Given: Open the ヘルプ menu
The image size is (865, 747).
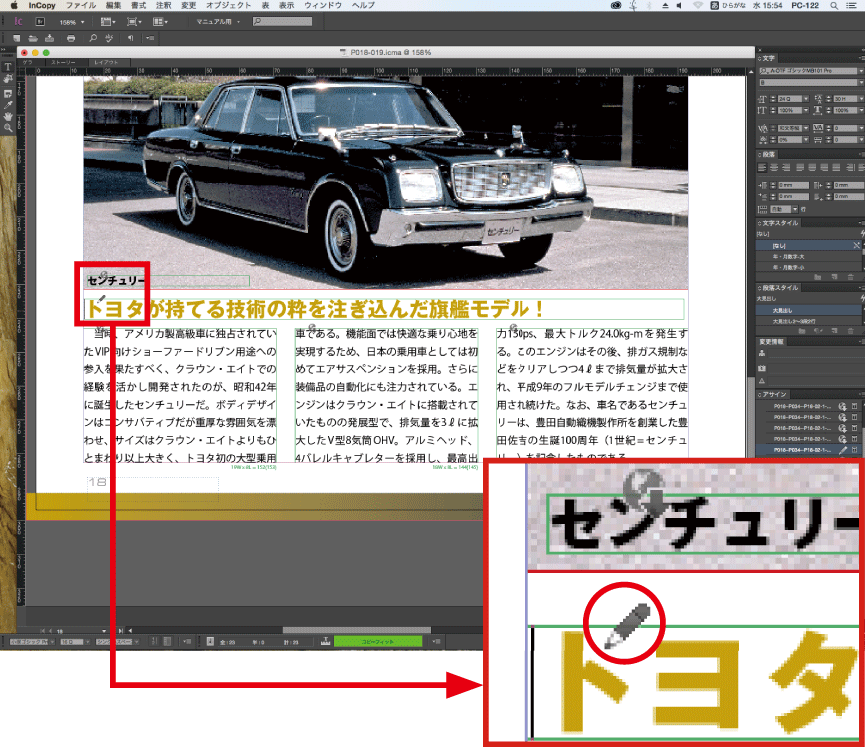Looking at the screenshot, I should 363,5.
